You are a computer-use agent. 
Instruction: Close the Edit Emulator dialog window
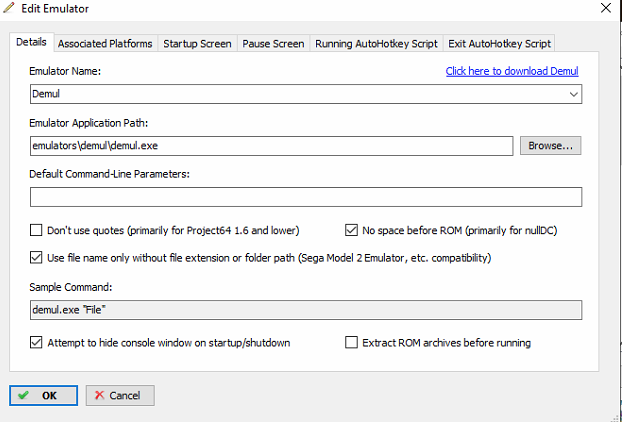[606, 8]
